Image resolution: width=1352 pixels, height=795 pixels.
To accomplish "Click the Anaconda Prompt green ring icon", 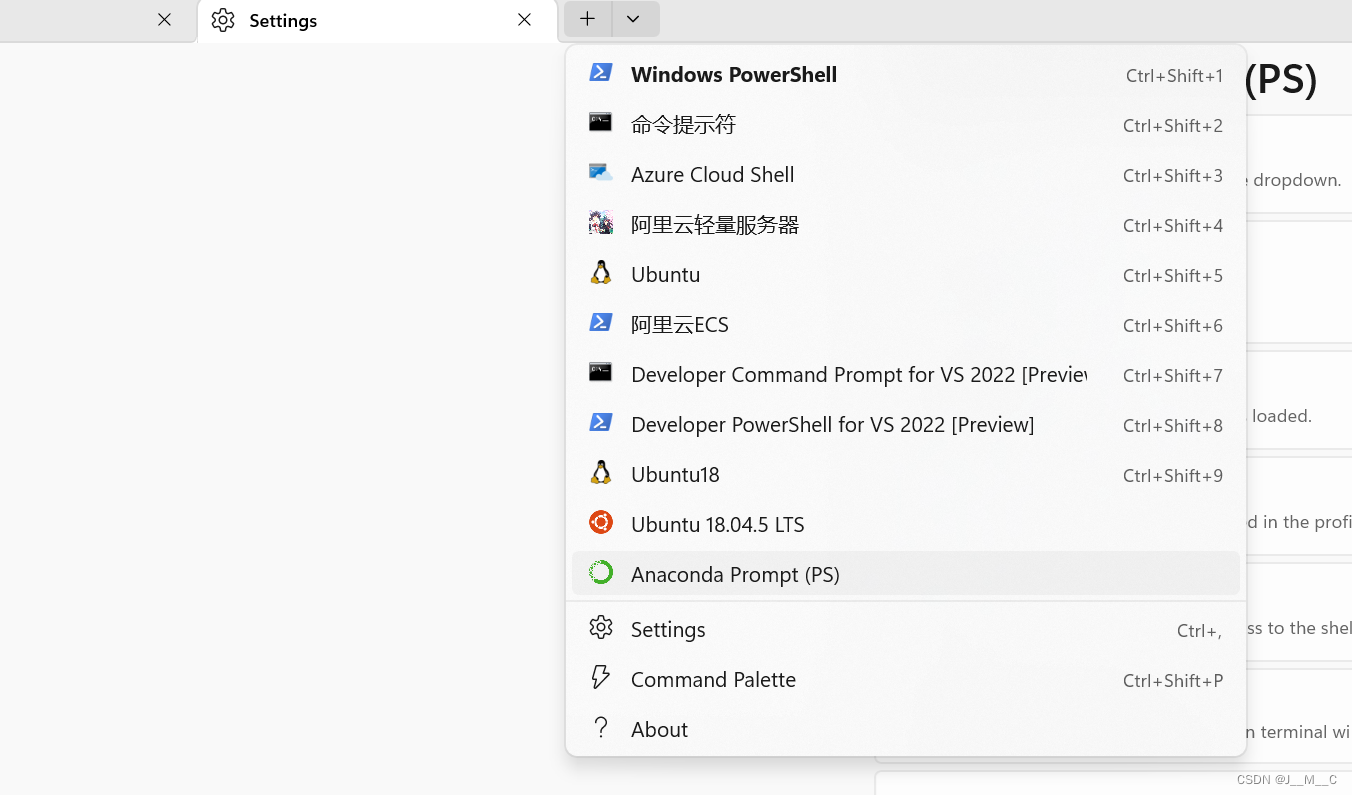I will (x=600, y=572).
